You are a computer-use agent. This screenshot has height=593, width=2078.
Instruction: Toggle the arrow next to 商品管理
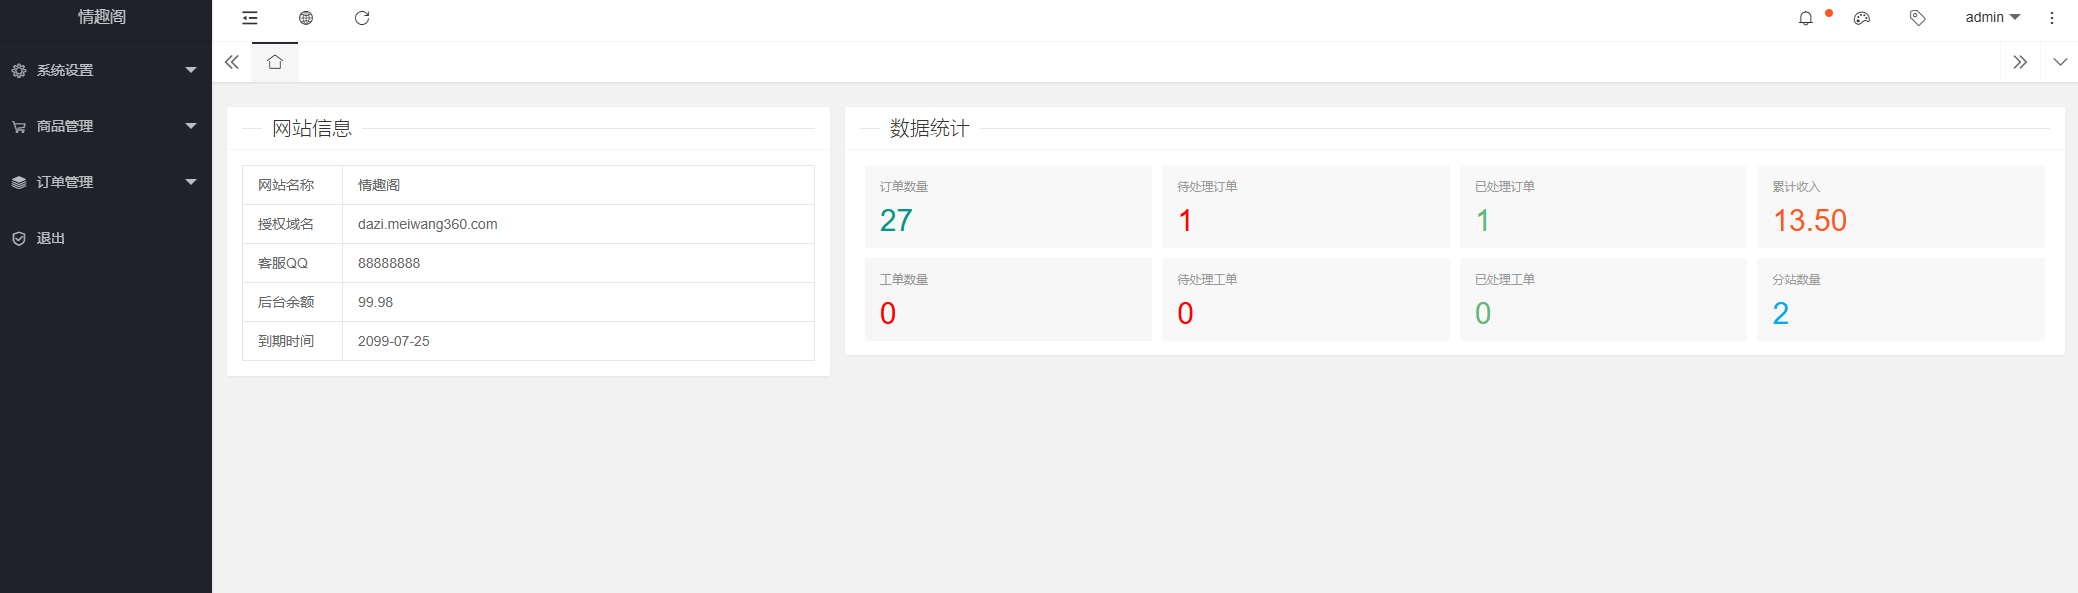pos(191,126)
